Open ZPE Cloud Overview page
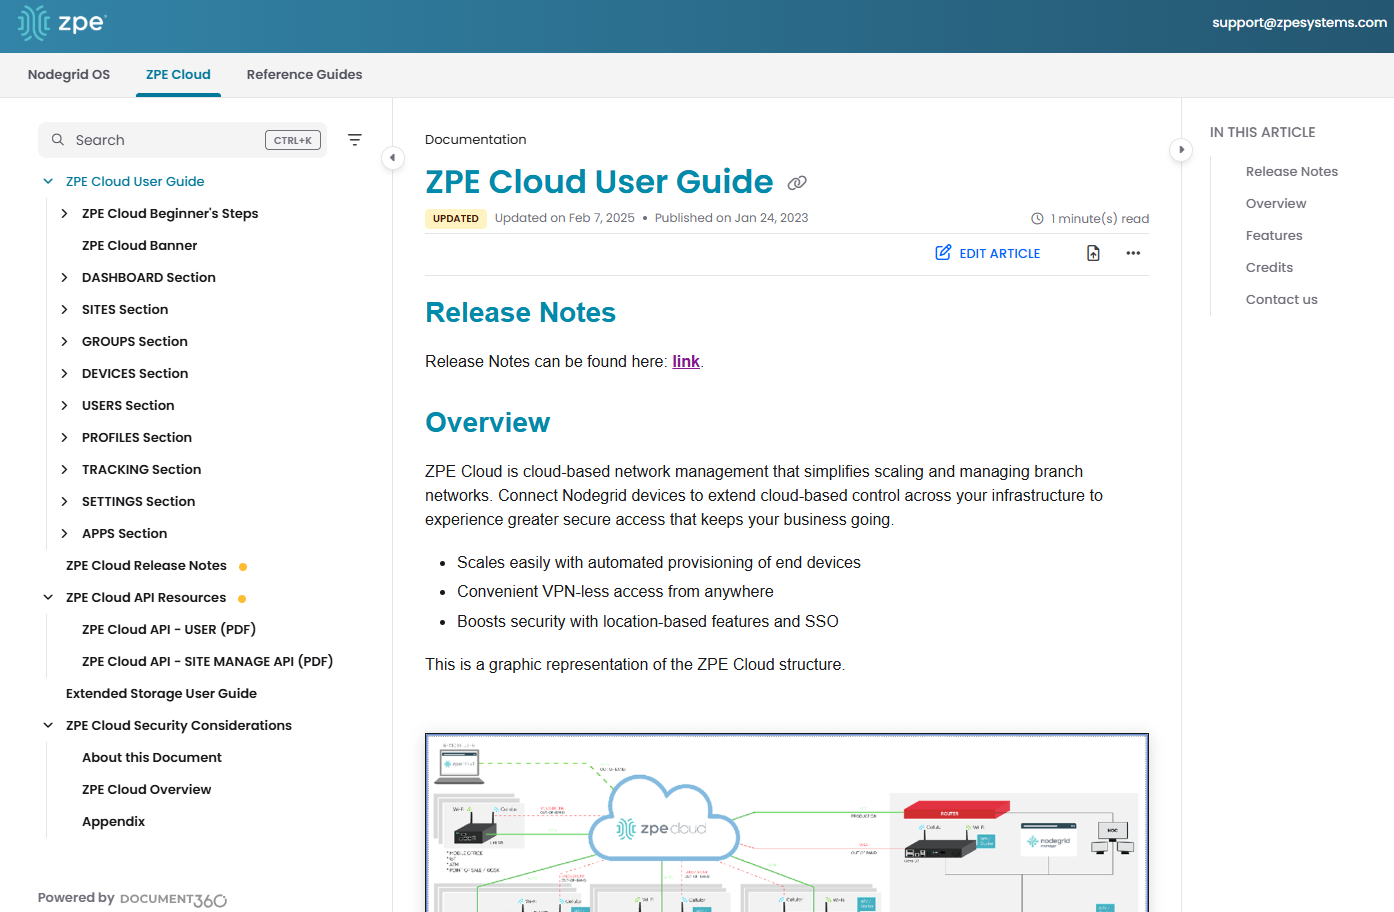The image size is (1394, 912). coord(146,789)
